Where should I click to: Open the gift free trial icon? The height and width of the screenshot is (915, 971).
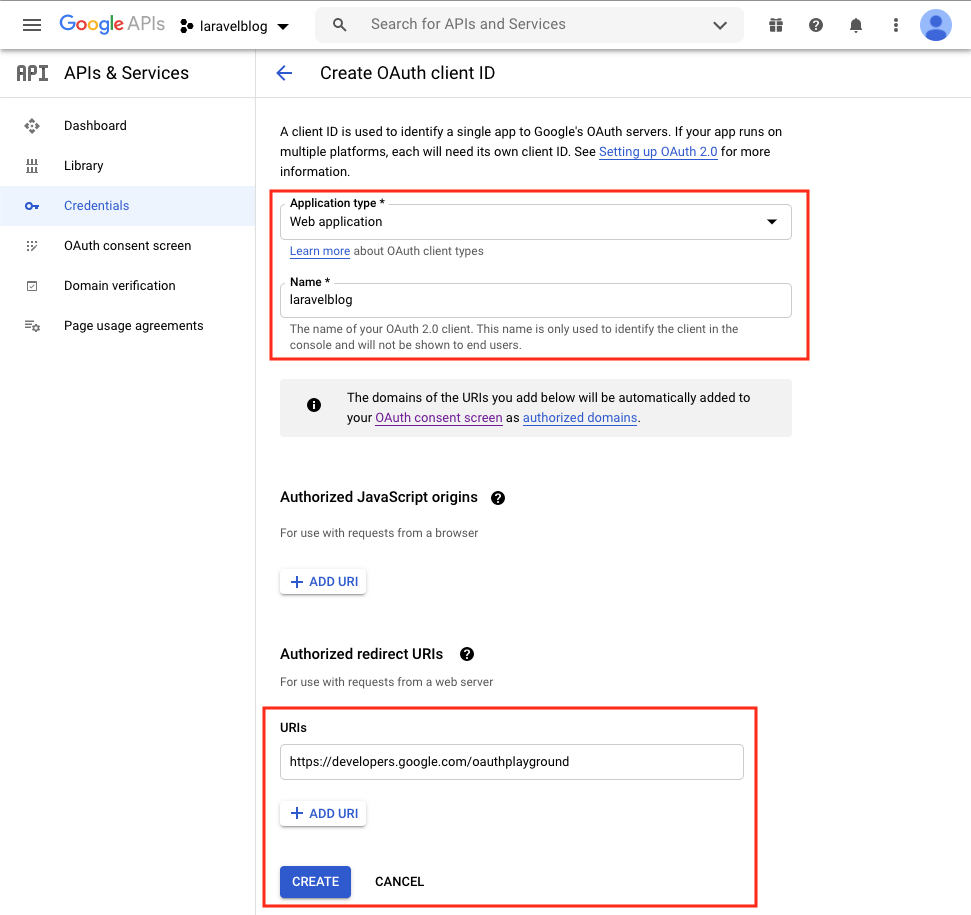(776, 25)
